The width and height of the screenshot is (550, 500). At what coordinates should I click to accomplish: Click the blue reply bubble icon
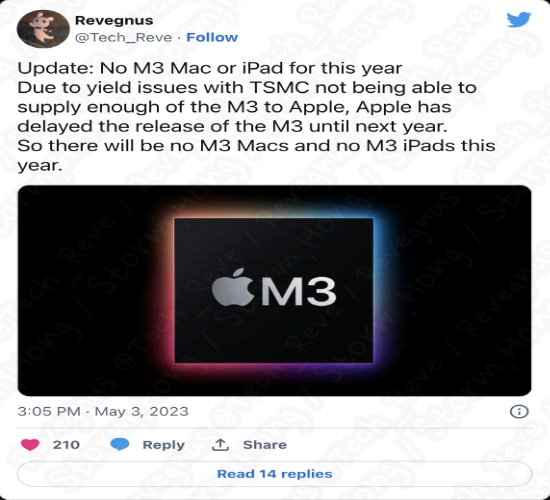pos(120,445)
